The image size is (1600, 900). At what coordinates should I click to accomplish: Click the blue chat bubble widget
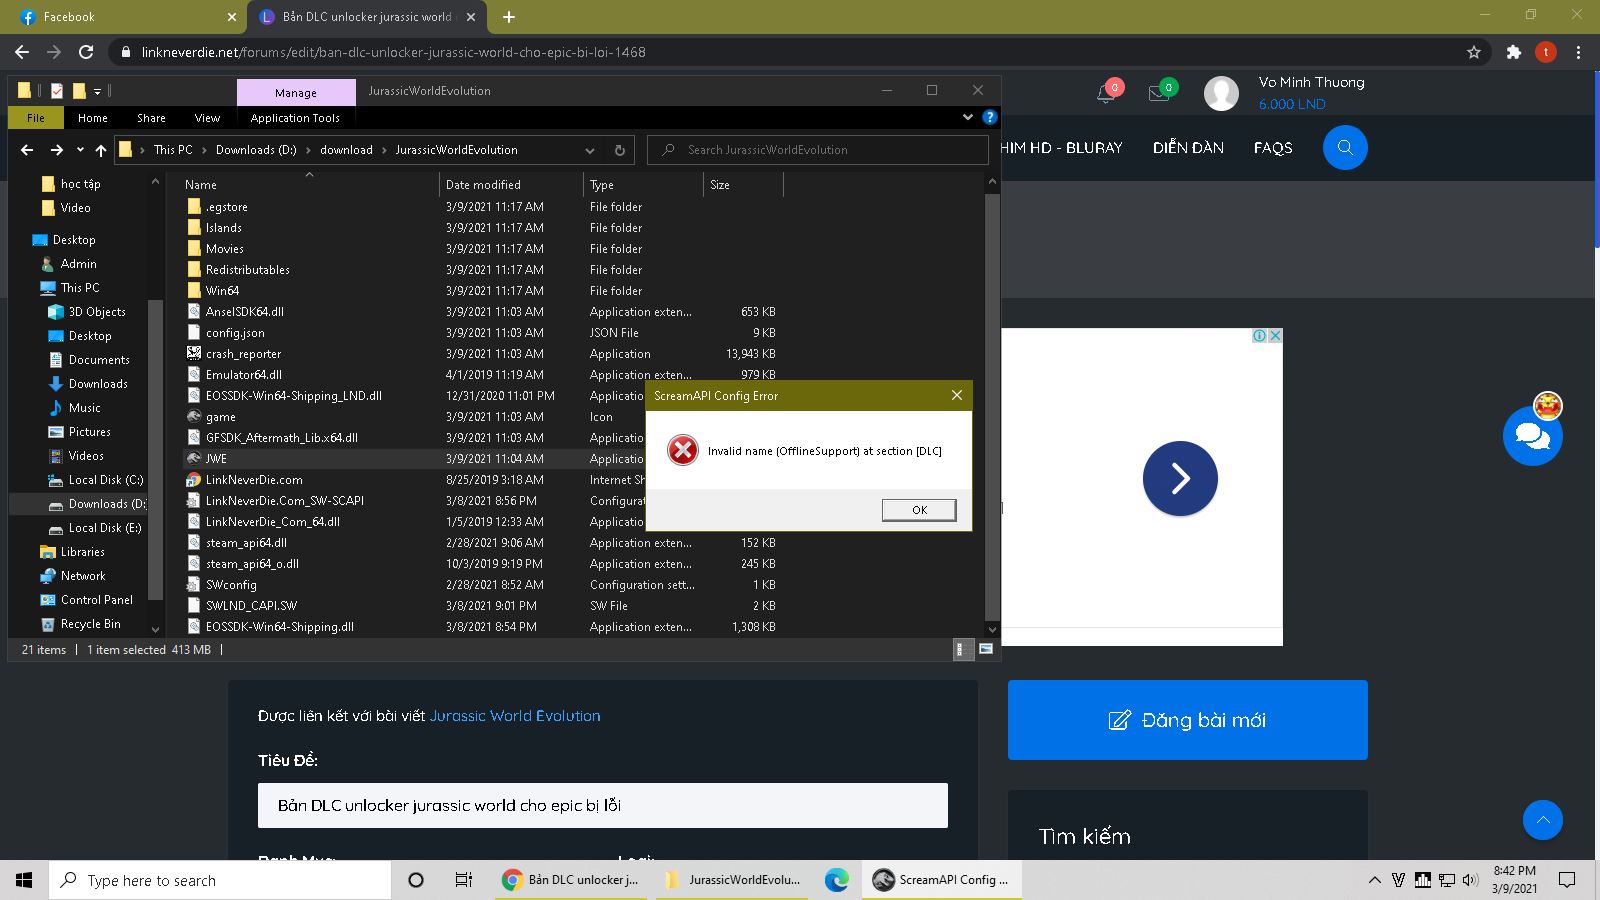[1532, 437]
